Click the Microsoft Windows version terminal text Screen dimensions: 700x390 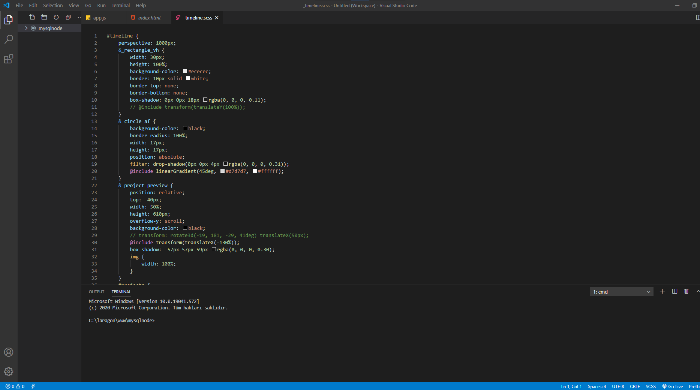click(144, 301)
